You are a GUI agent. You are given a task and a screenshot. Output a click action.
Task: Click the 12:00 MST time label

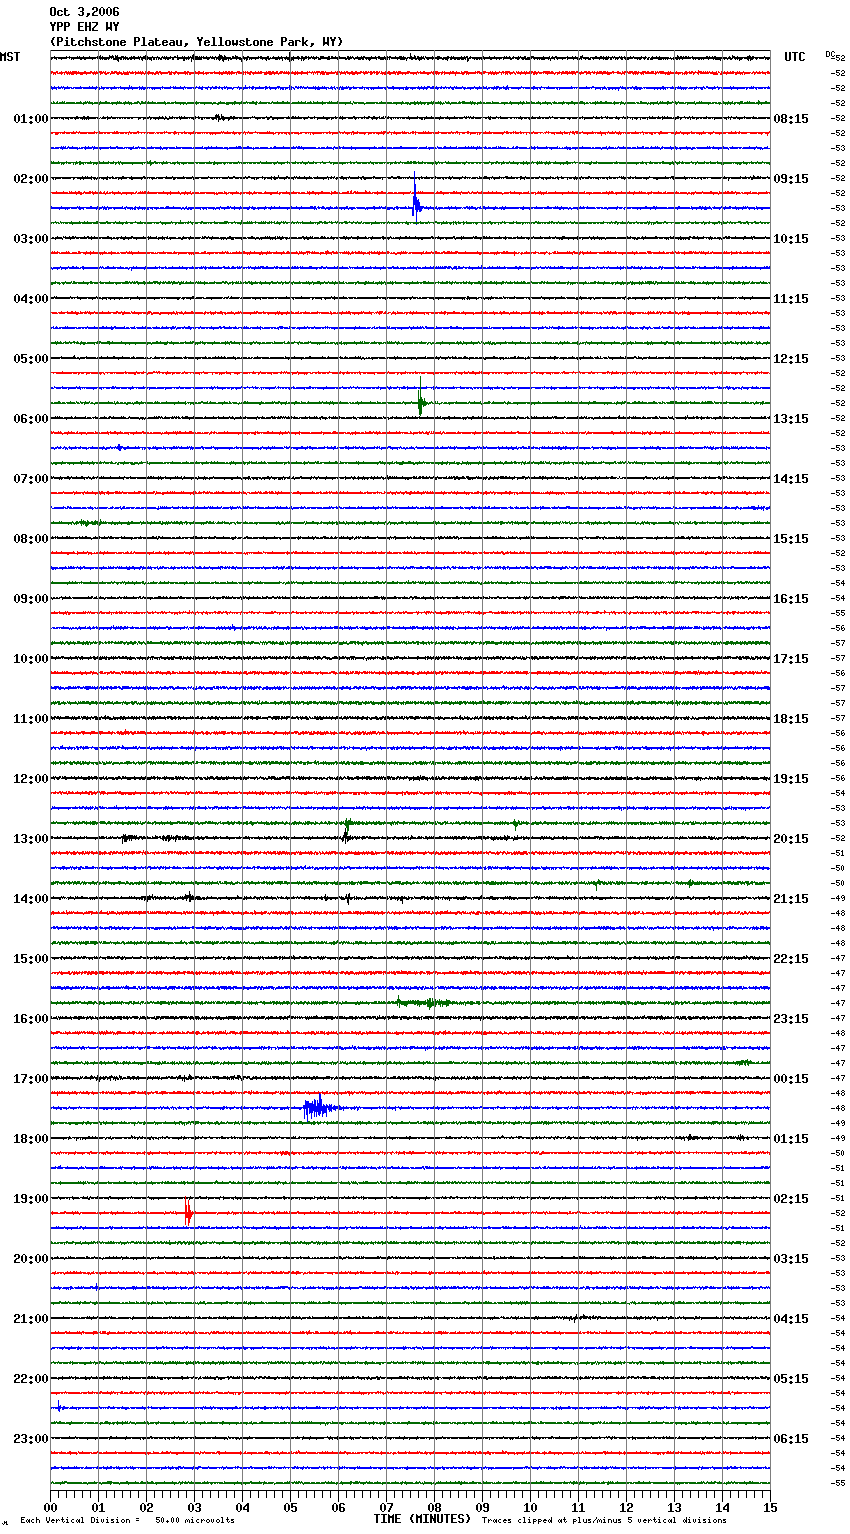[x=31, y=779]
